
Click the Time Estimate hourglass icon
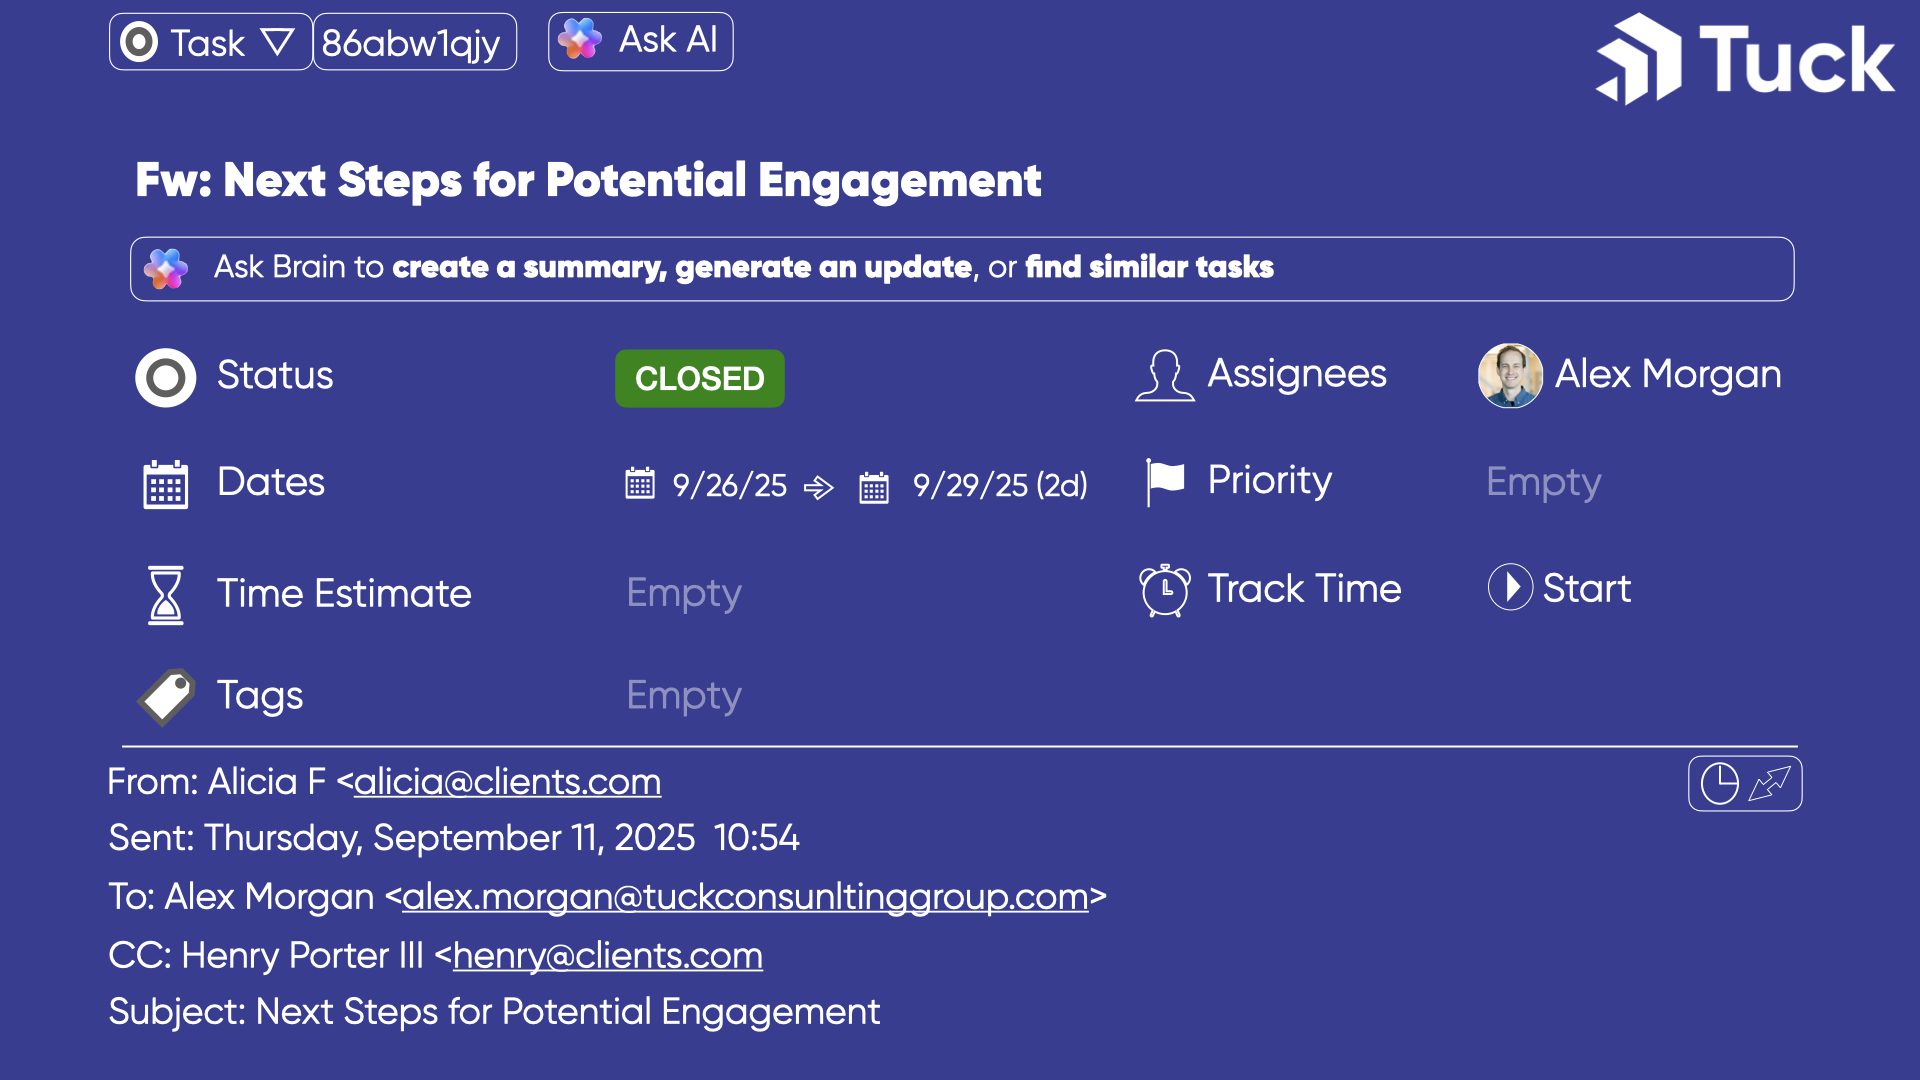pos(166,594)
